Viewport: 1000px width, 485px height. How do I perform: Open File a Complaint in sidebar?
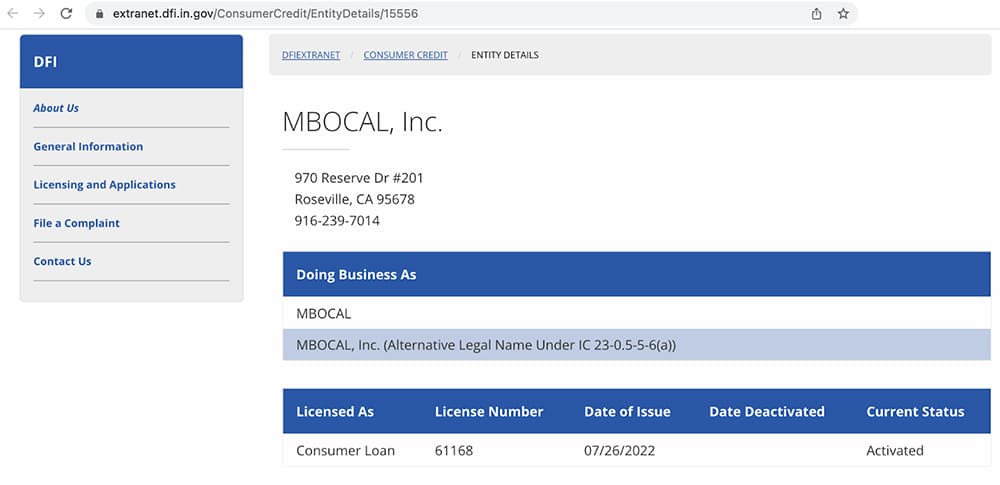coord(77,223)
